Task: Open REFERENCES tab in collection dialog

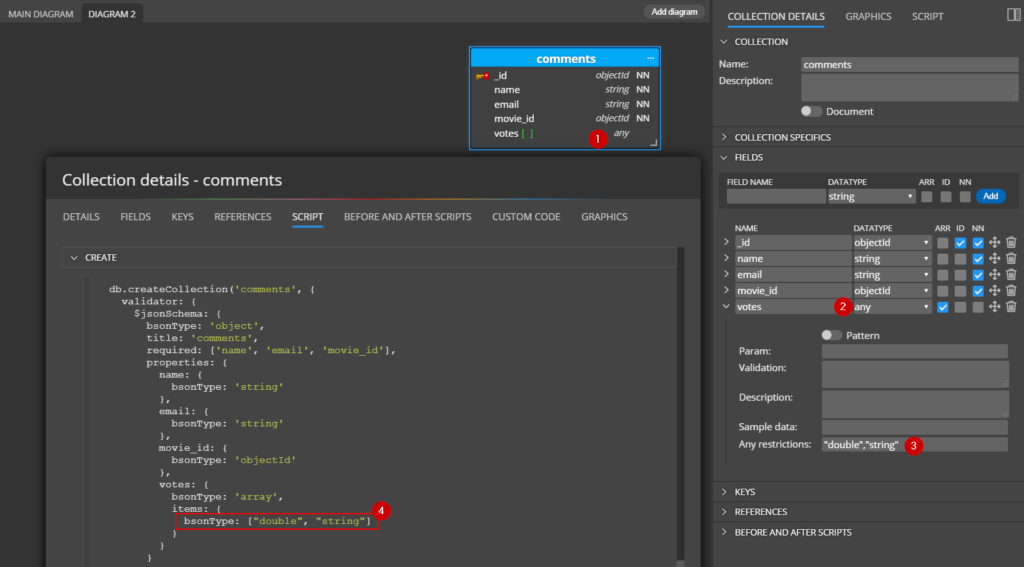Action: (x=242, y=217)
